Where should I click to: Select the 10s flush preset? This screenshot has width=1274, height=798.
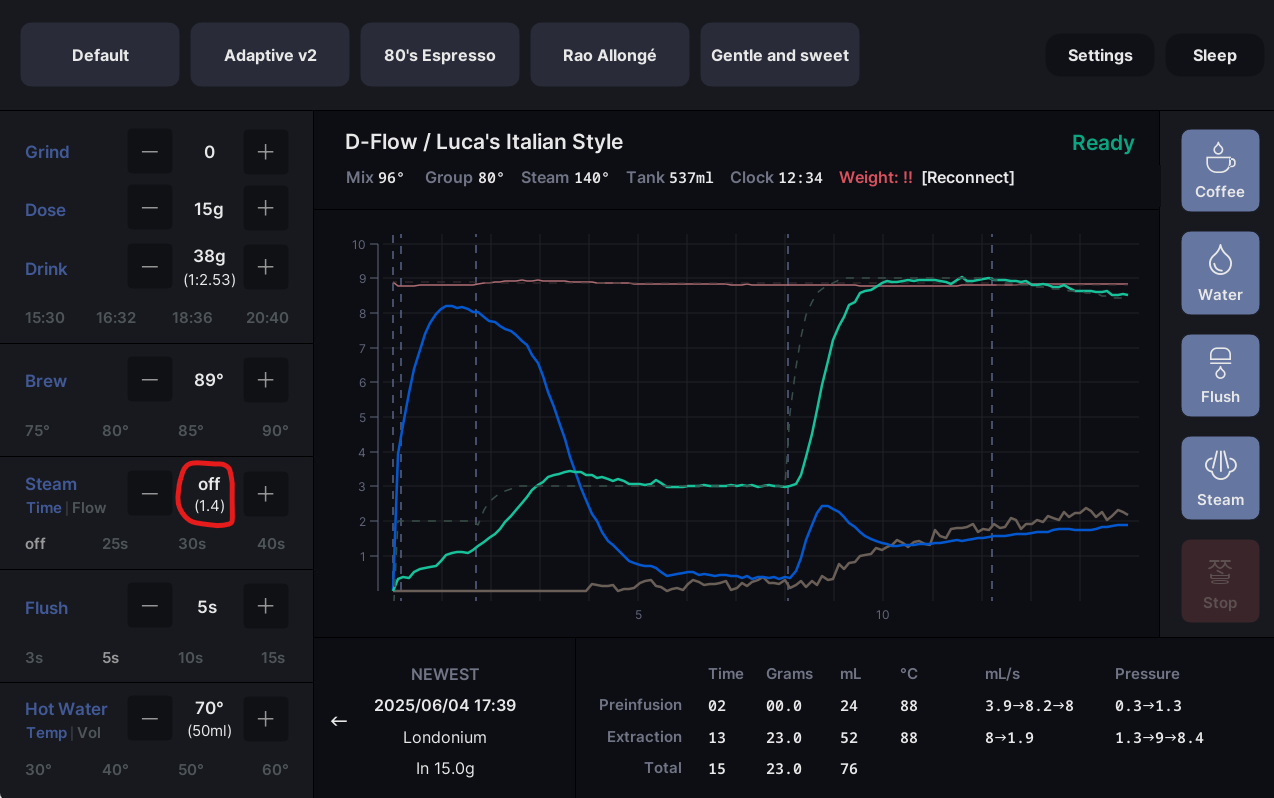click(190, 658)
